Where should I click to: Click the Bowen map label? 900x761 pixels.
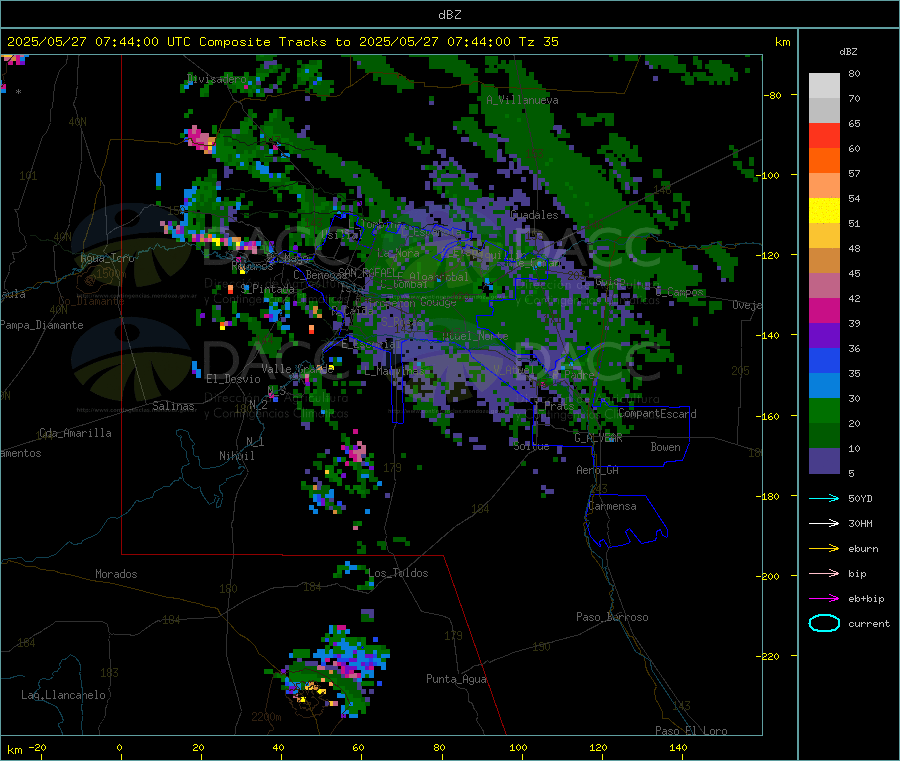point(665,447)
